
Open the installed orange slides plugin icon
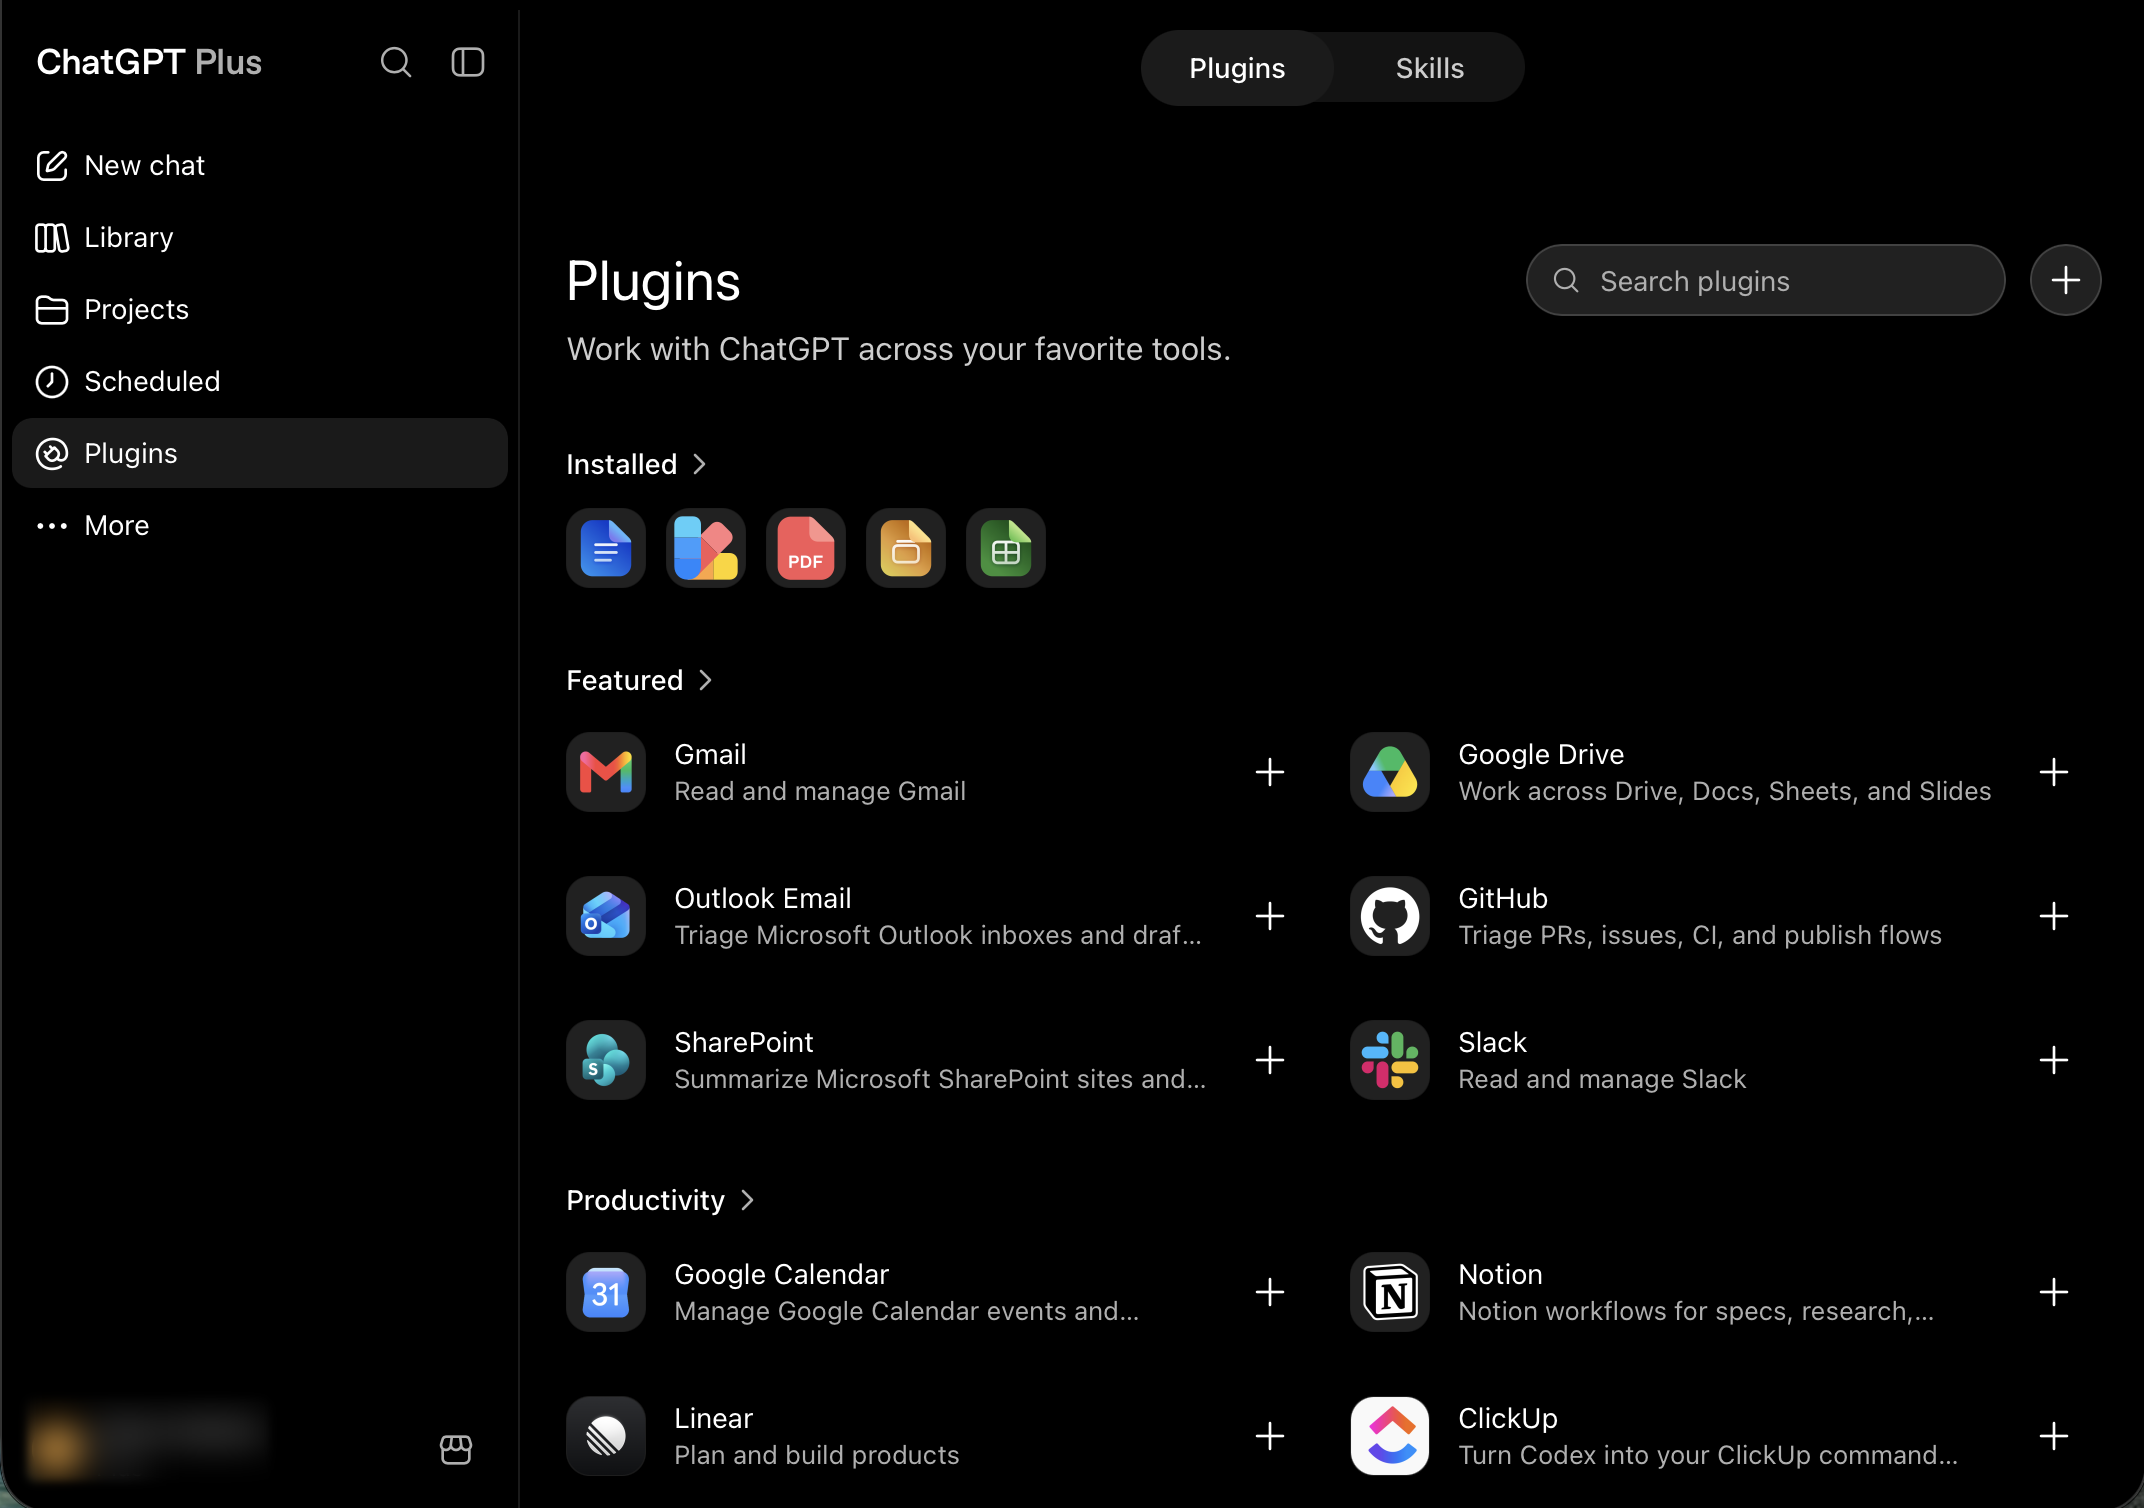tap(906, 548)
